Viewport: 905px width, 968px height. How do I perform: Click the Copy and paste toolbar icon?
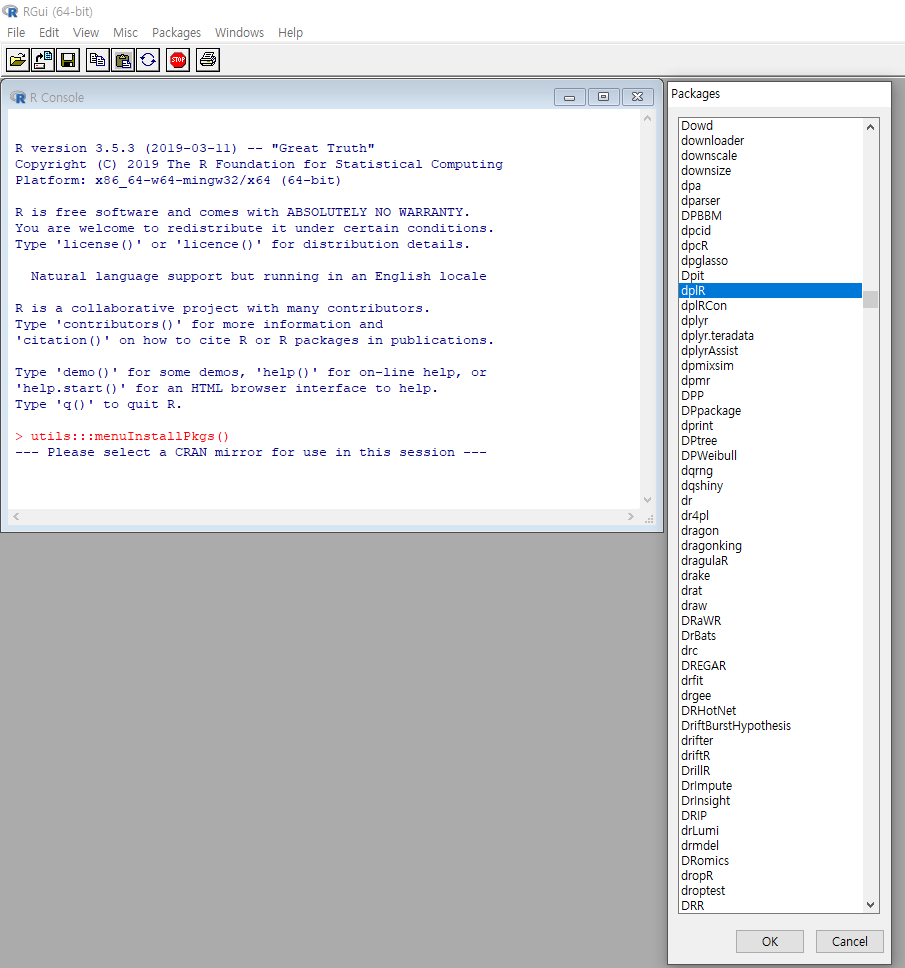(148, 60)
